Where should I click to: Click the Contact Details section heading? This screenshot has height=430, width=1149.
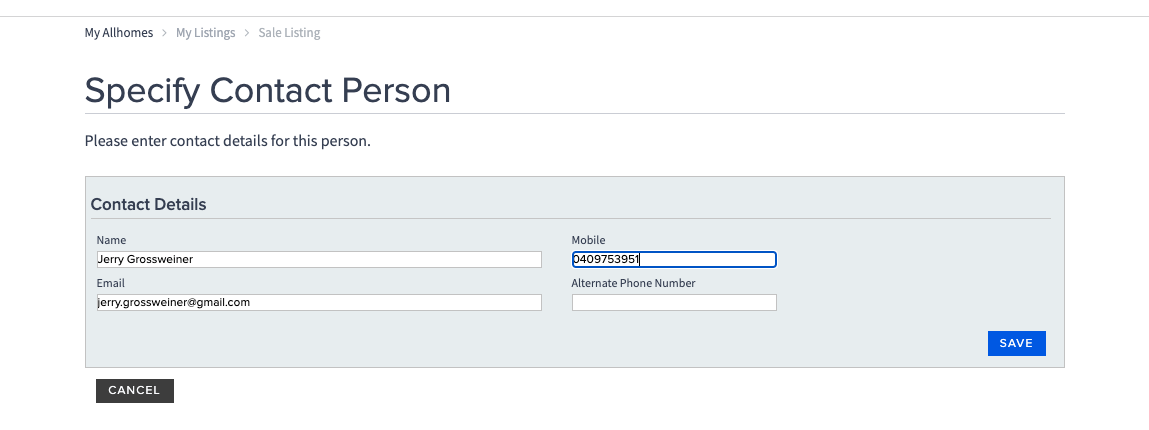click(x=148, y=205)
